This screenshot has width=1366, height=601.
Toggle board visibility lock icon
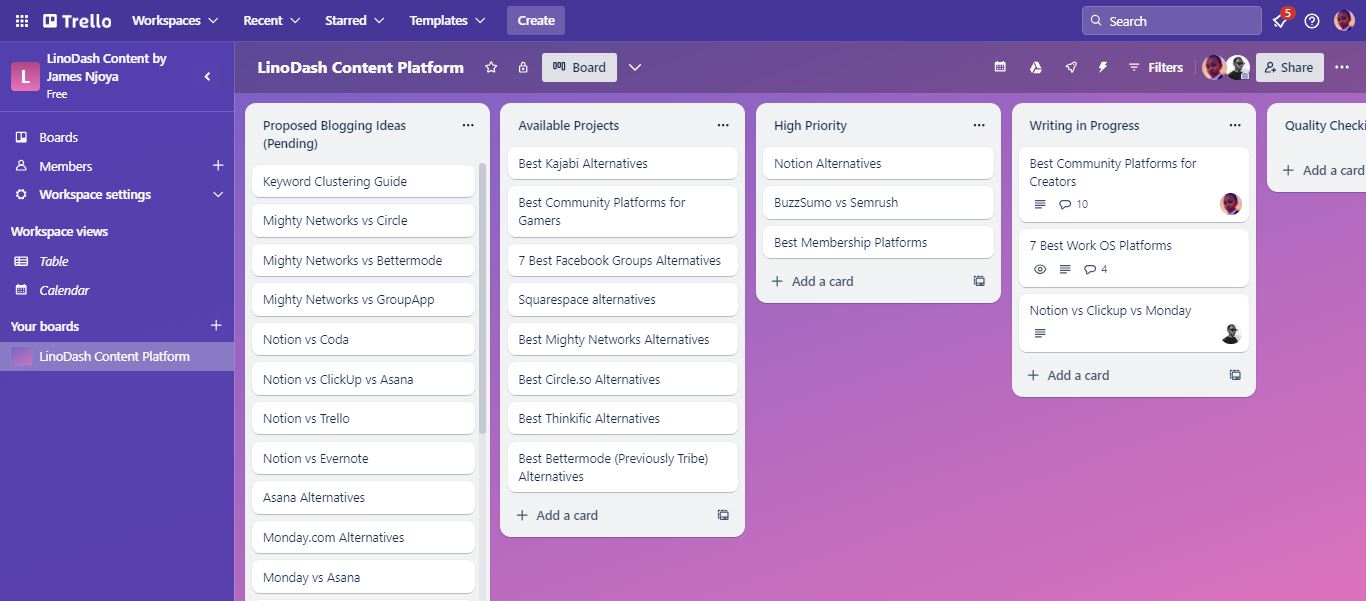click(523, 67)
